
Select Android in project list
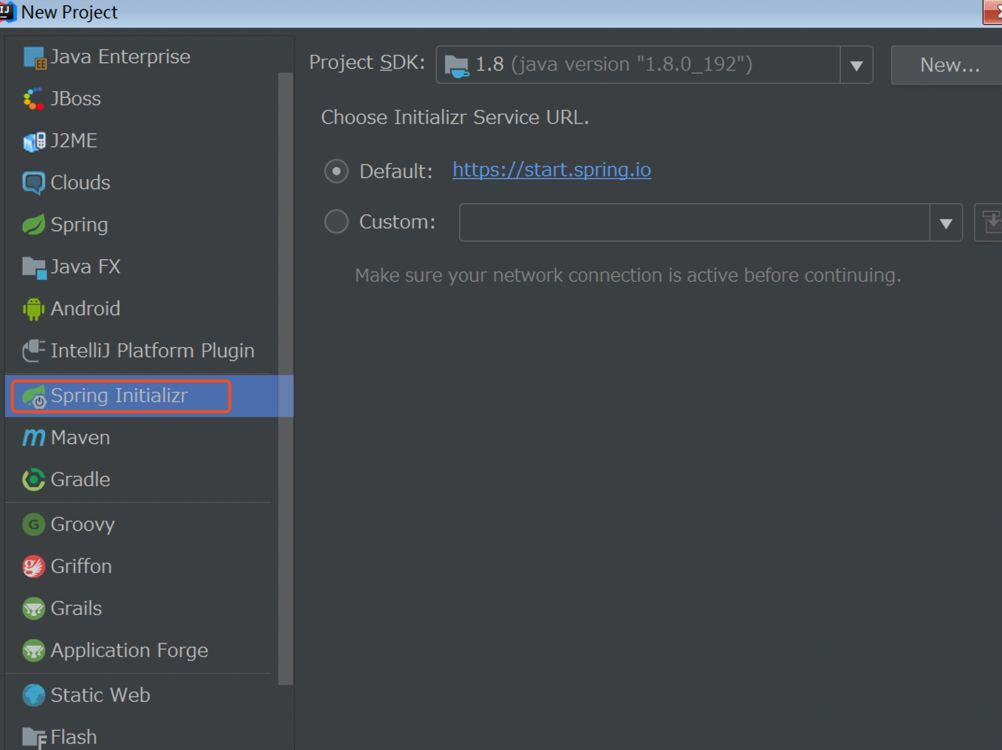tap(85, 309)
